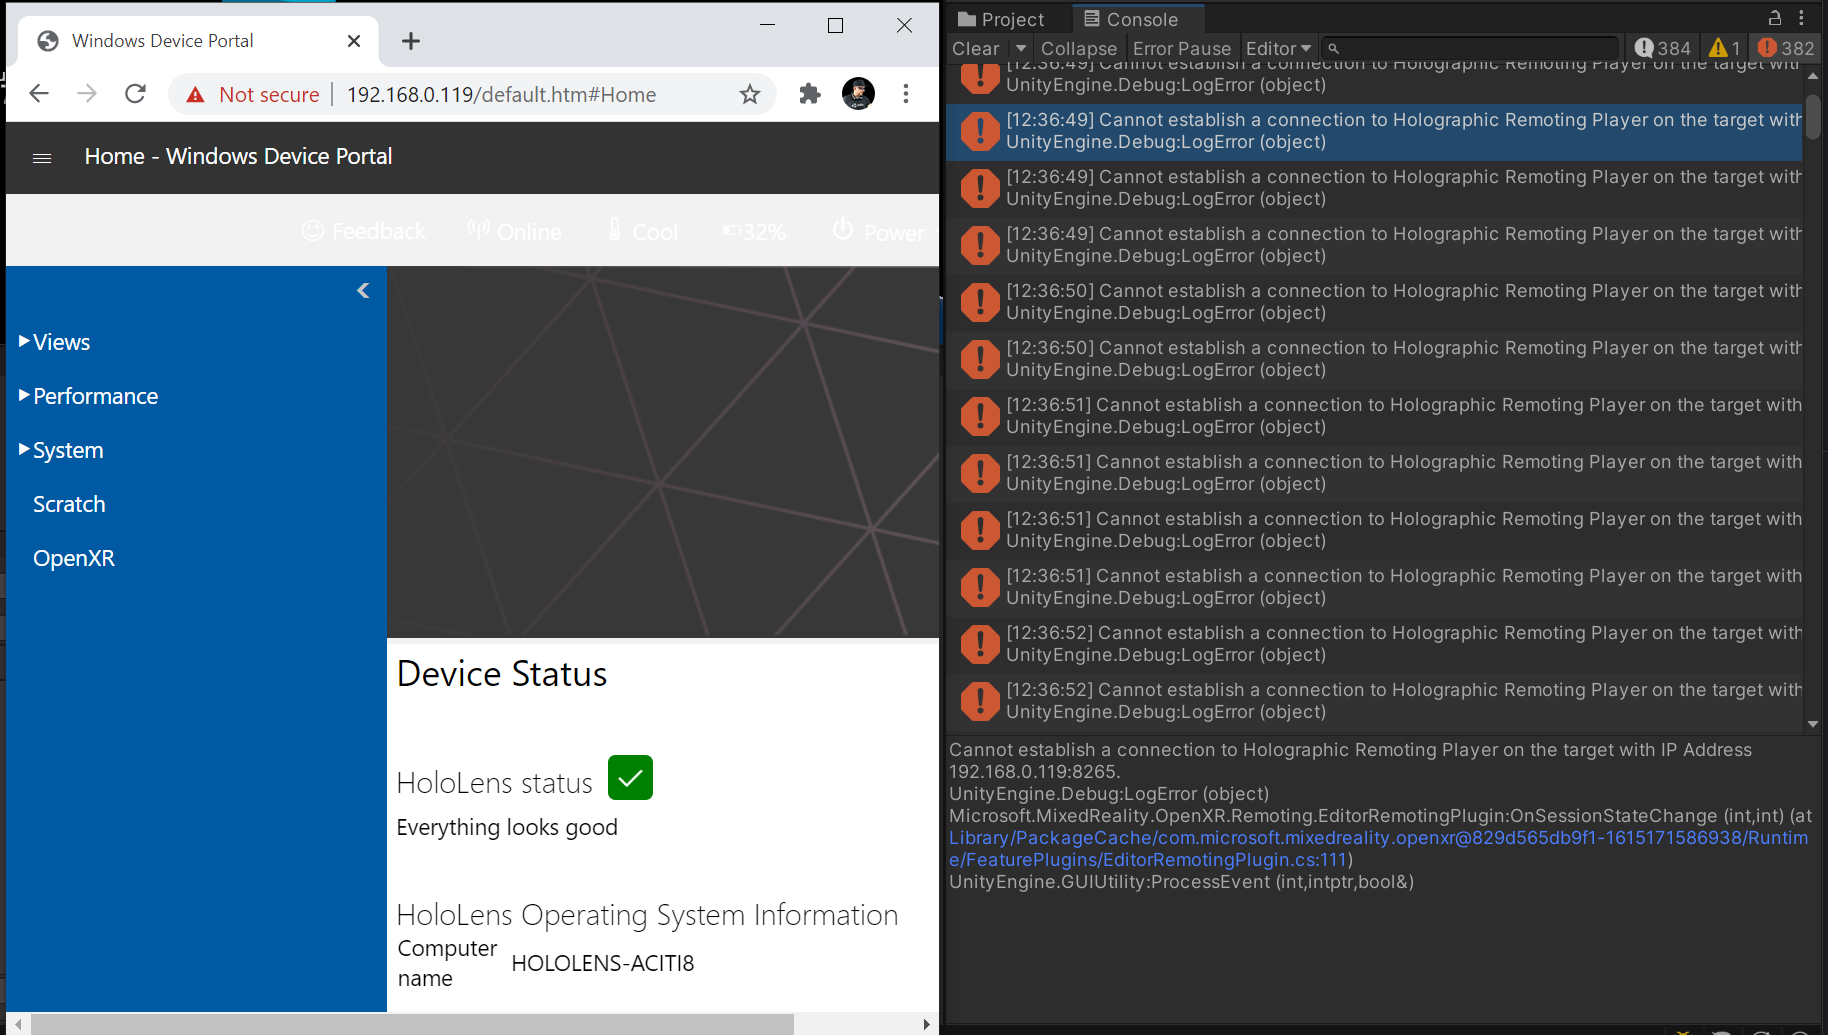The image size is (1828, 1035).
Task: Click the Feedback smiley icon
Action: tap(314, 231)
